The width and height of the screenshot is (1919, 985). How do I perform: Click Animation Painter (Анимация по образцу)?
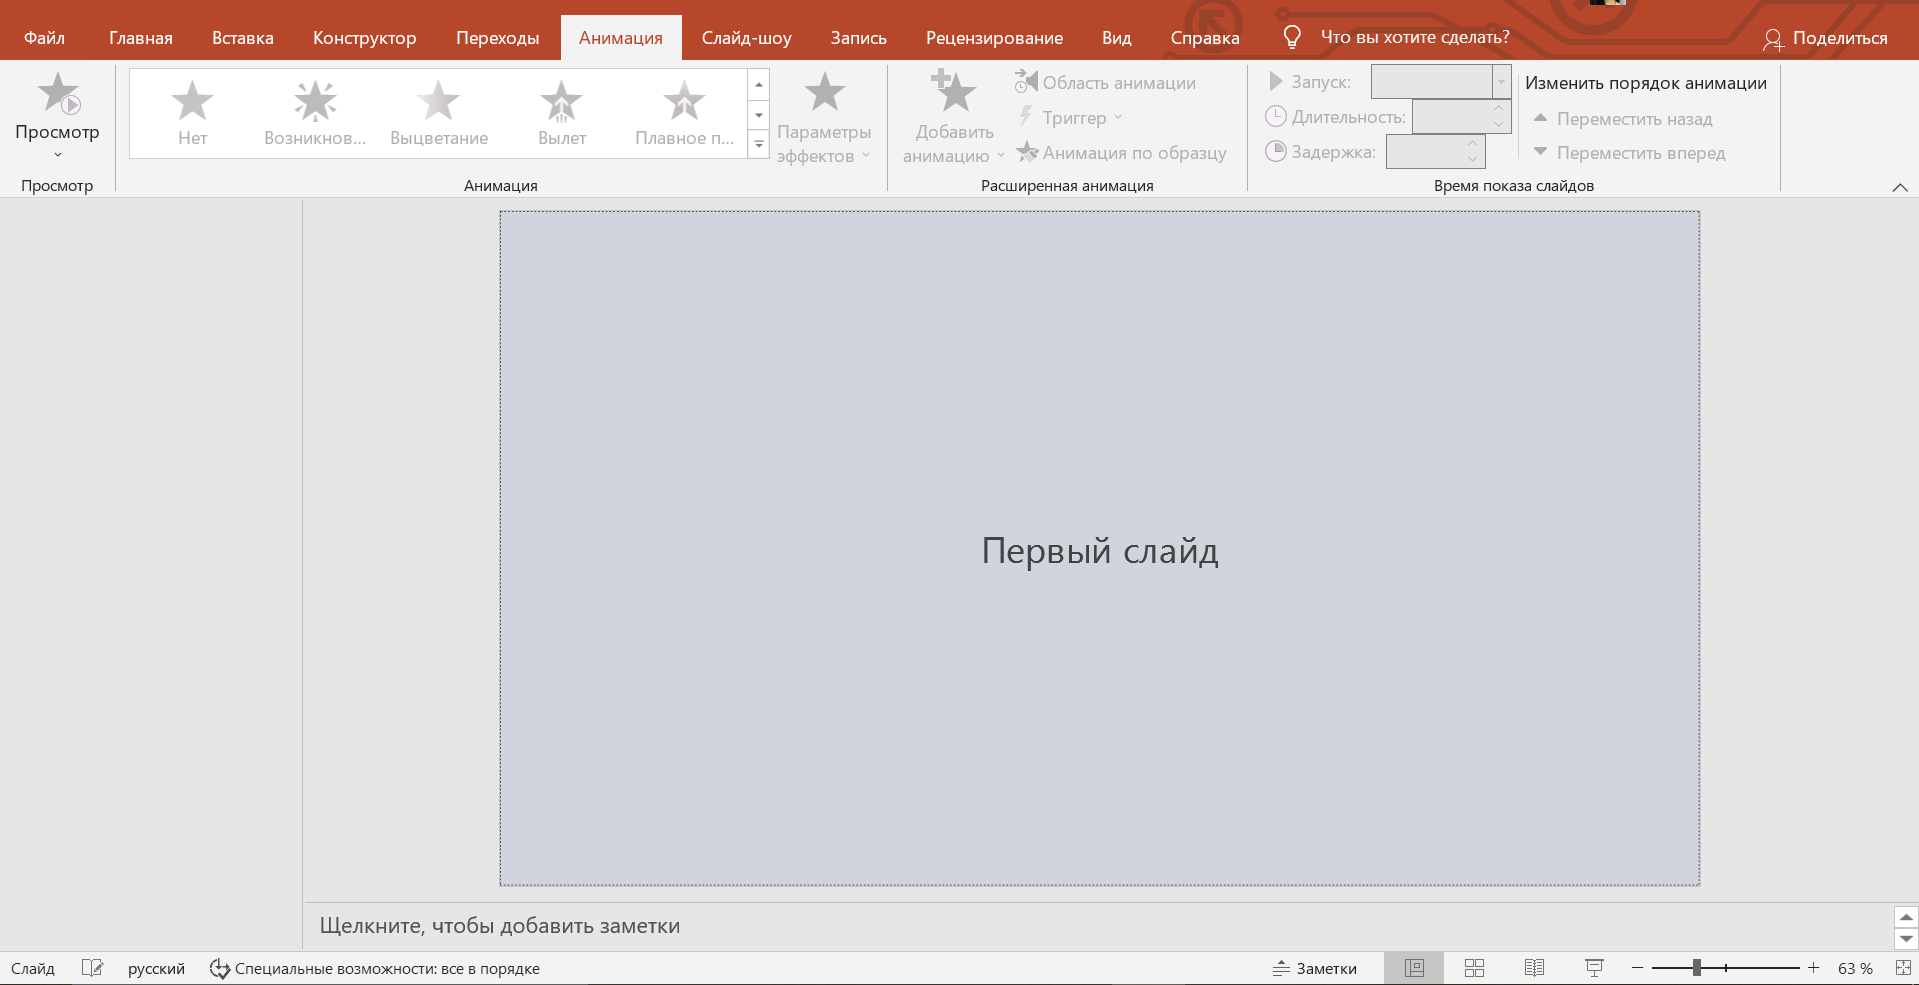(x=1121, y=153)
